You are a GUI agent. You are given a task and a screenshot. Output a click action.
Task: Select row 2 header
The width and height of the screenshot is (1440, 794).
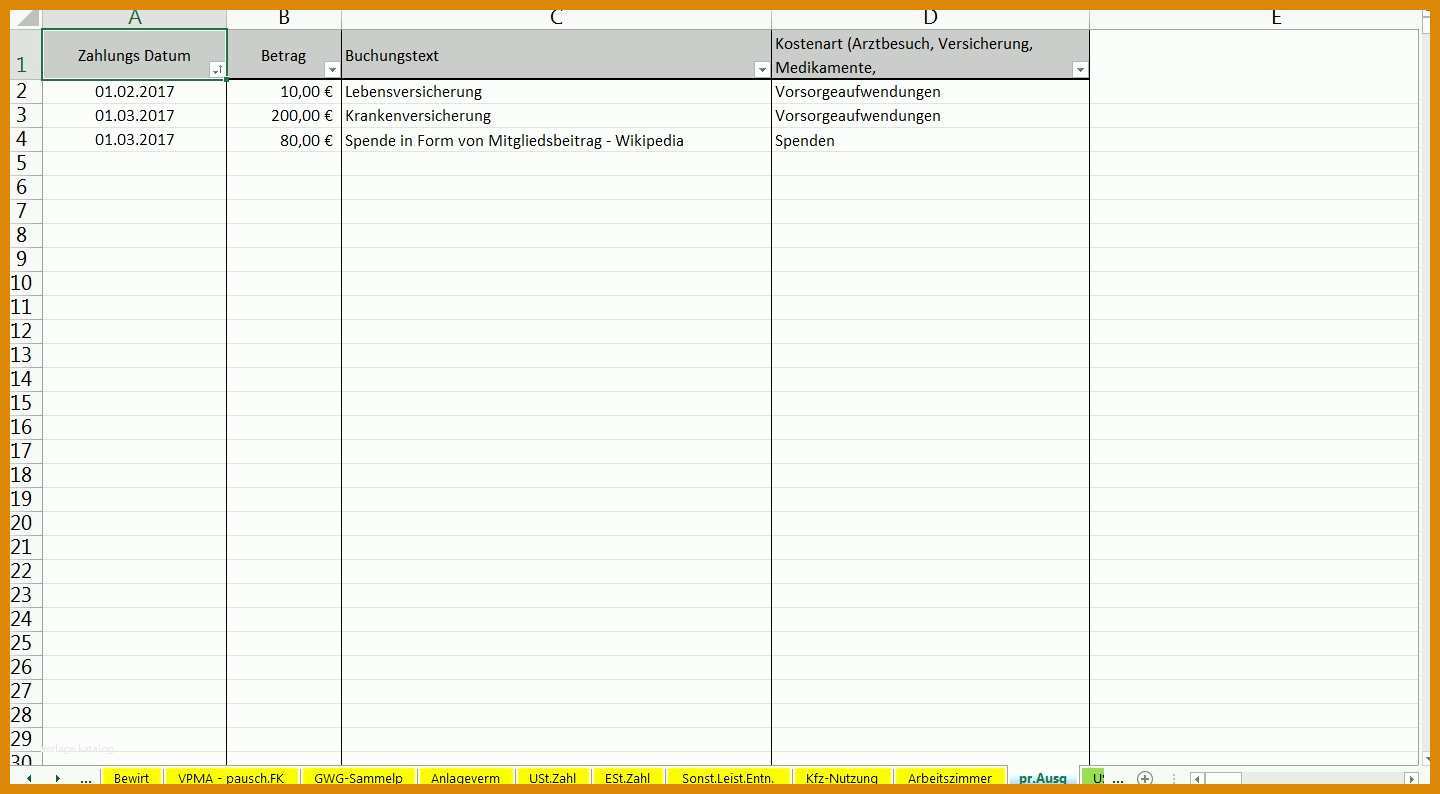tap(25, 91)
